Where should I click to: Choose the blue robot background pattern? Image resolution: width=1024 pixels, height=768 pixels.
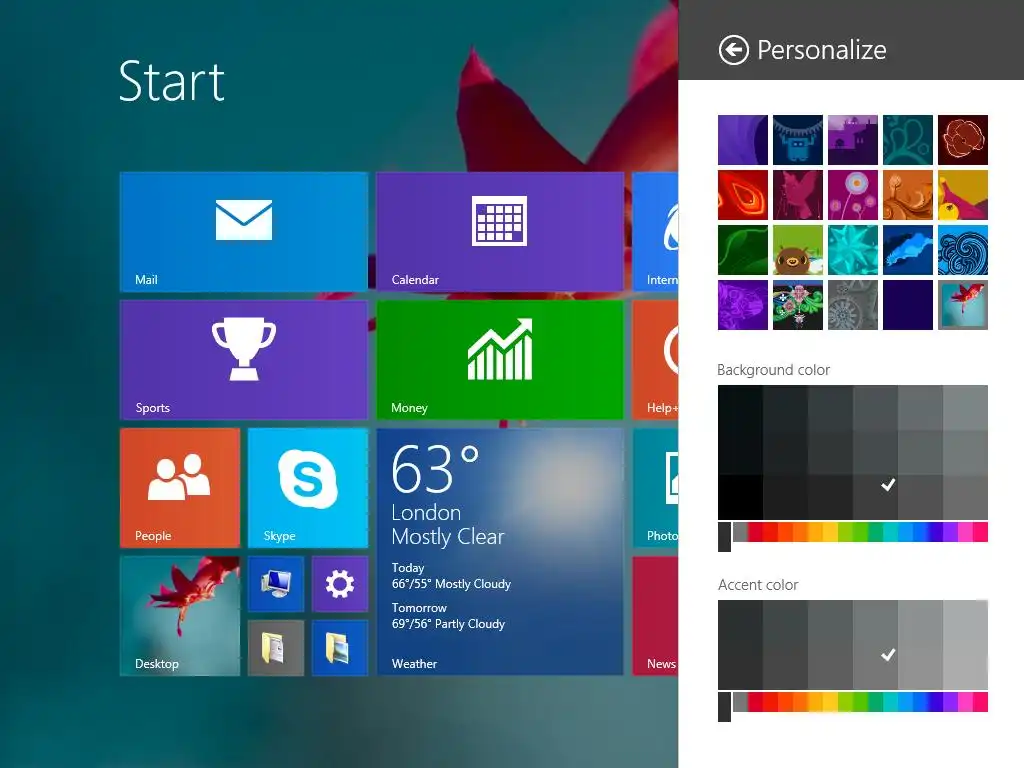797,140
